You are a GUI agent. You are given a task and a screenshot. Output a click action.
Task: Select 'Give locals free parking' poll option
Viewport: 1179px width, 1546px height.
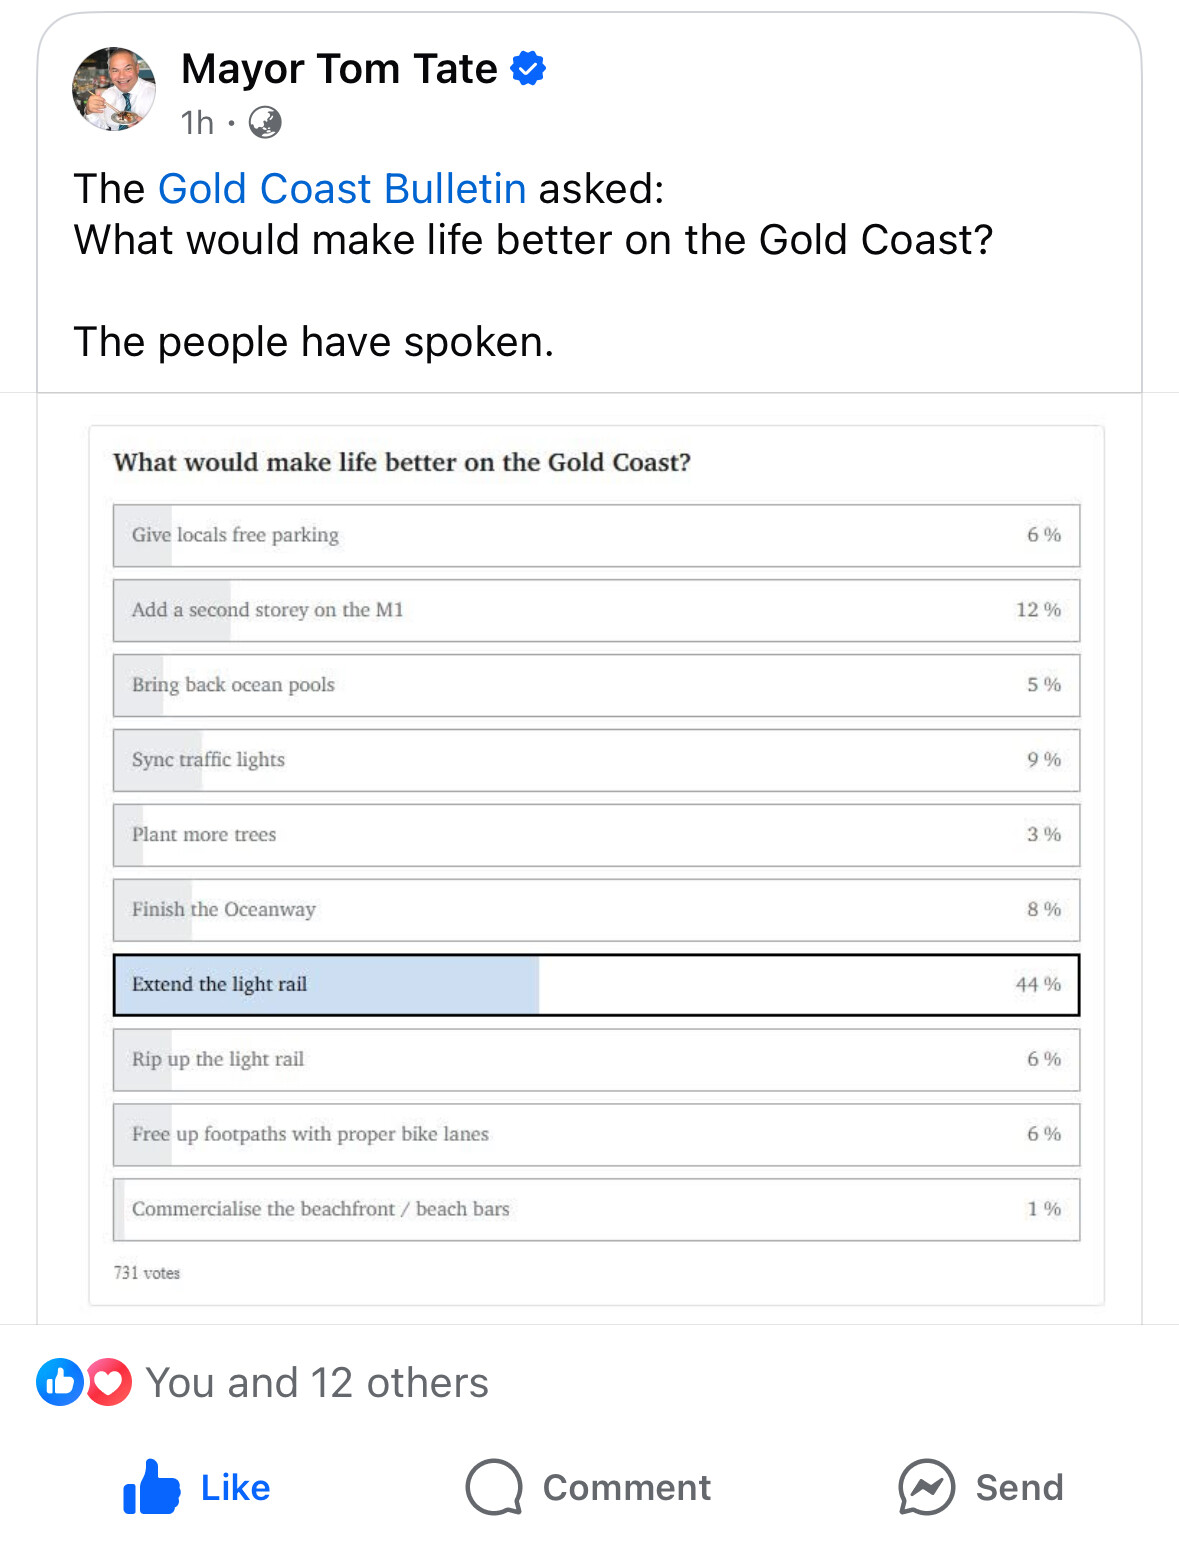tap(596, 535)
